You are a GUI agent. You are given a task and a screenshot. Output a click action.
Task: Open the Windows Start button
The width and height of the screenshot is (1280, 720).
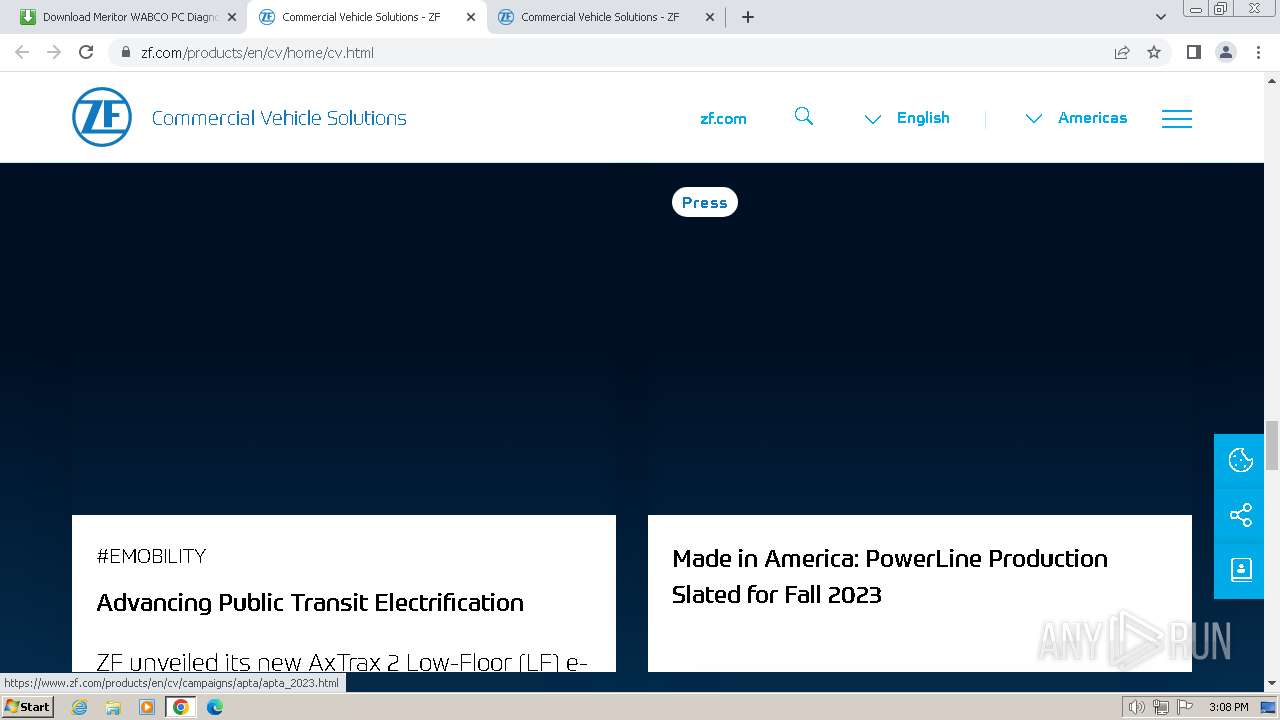click(x=27, y=706)
